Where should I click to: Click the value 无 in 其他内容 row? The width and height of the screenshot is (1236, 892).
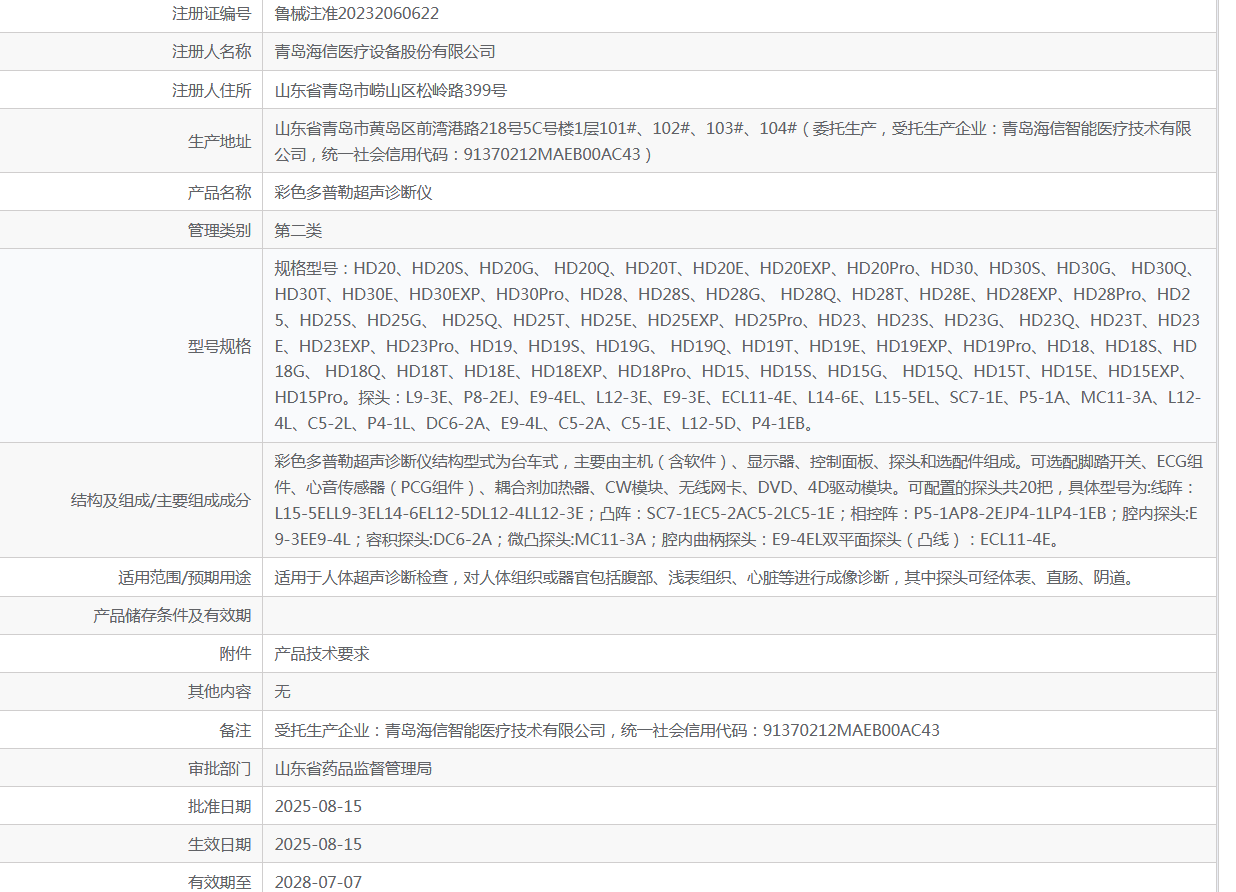[283, 691]
